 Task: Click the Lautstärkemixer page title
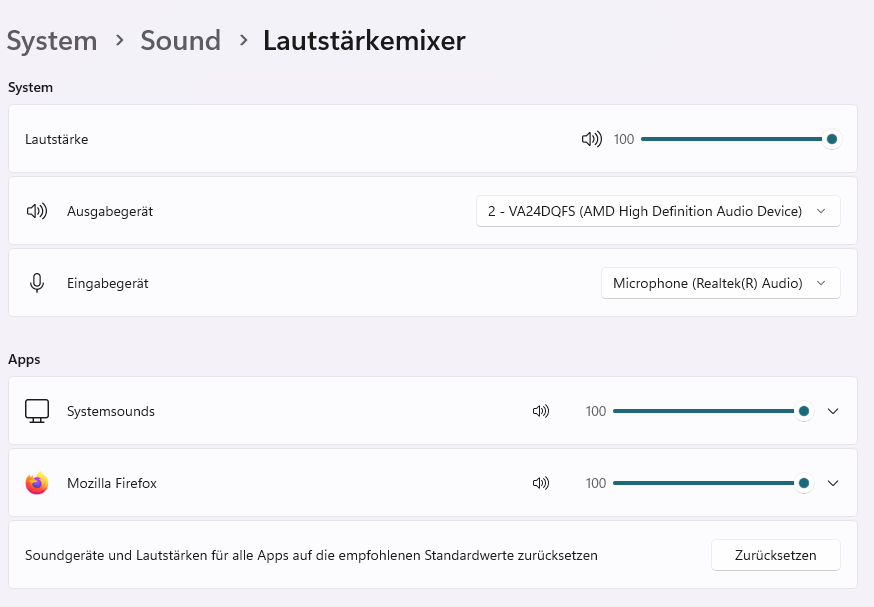[x=364, y=41]
